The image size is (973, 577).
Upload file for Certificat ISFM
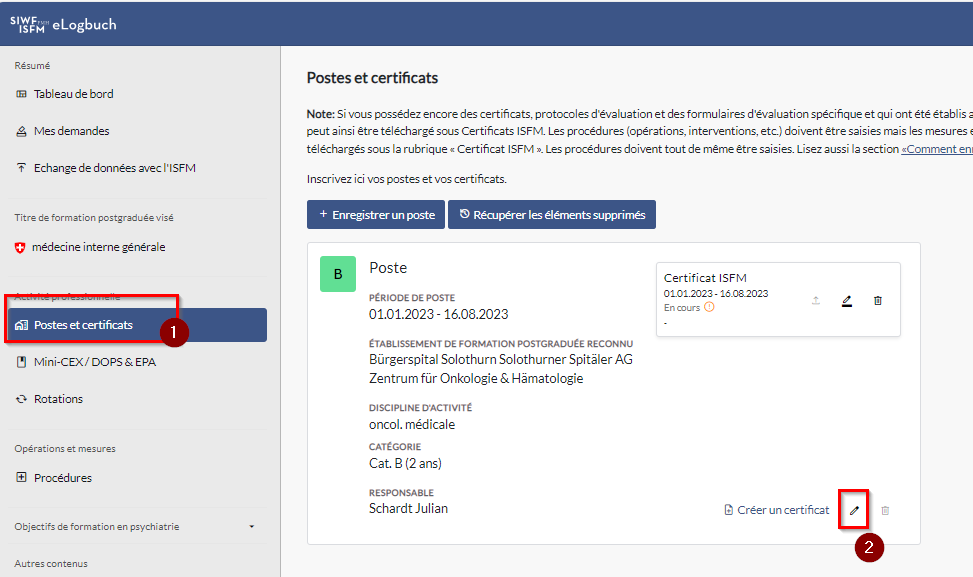point(816,301)
